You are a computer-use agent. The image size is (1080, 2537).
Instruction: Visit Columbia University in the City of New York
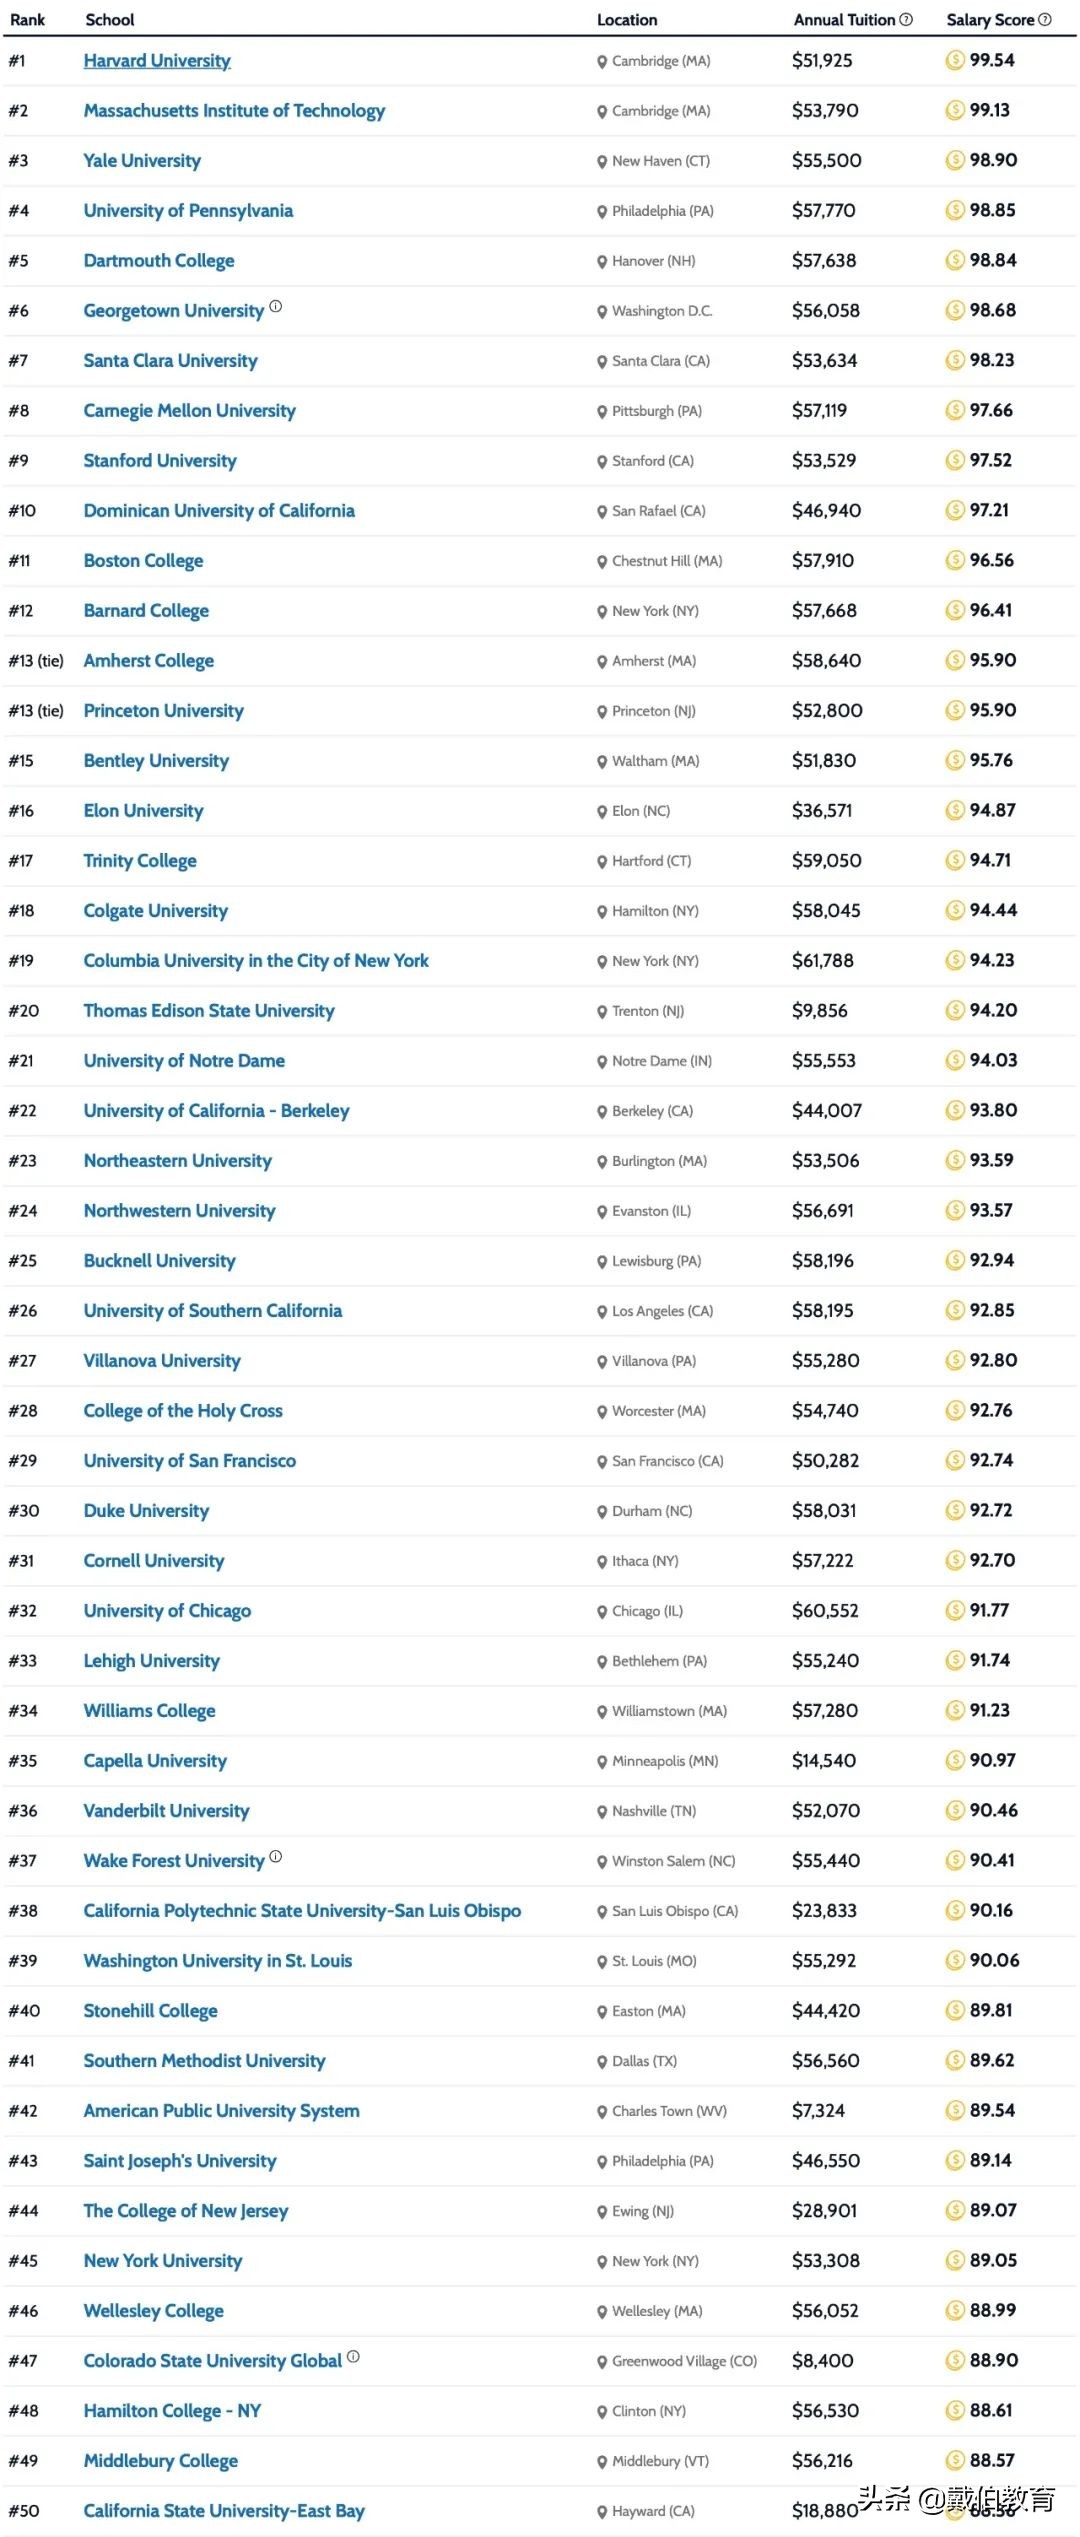coord(256,961)
